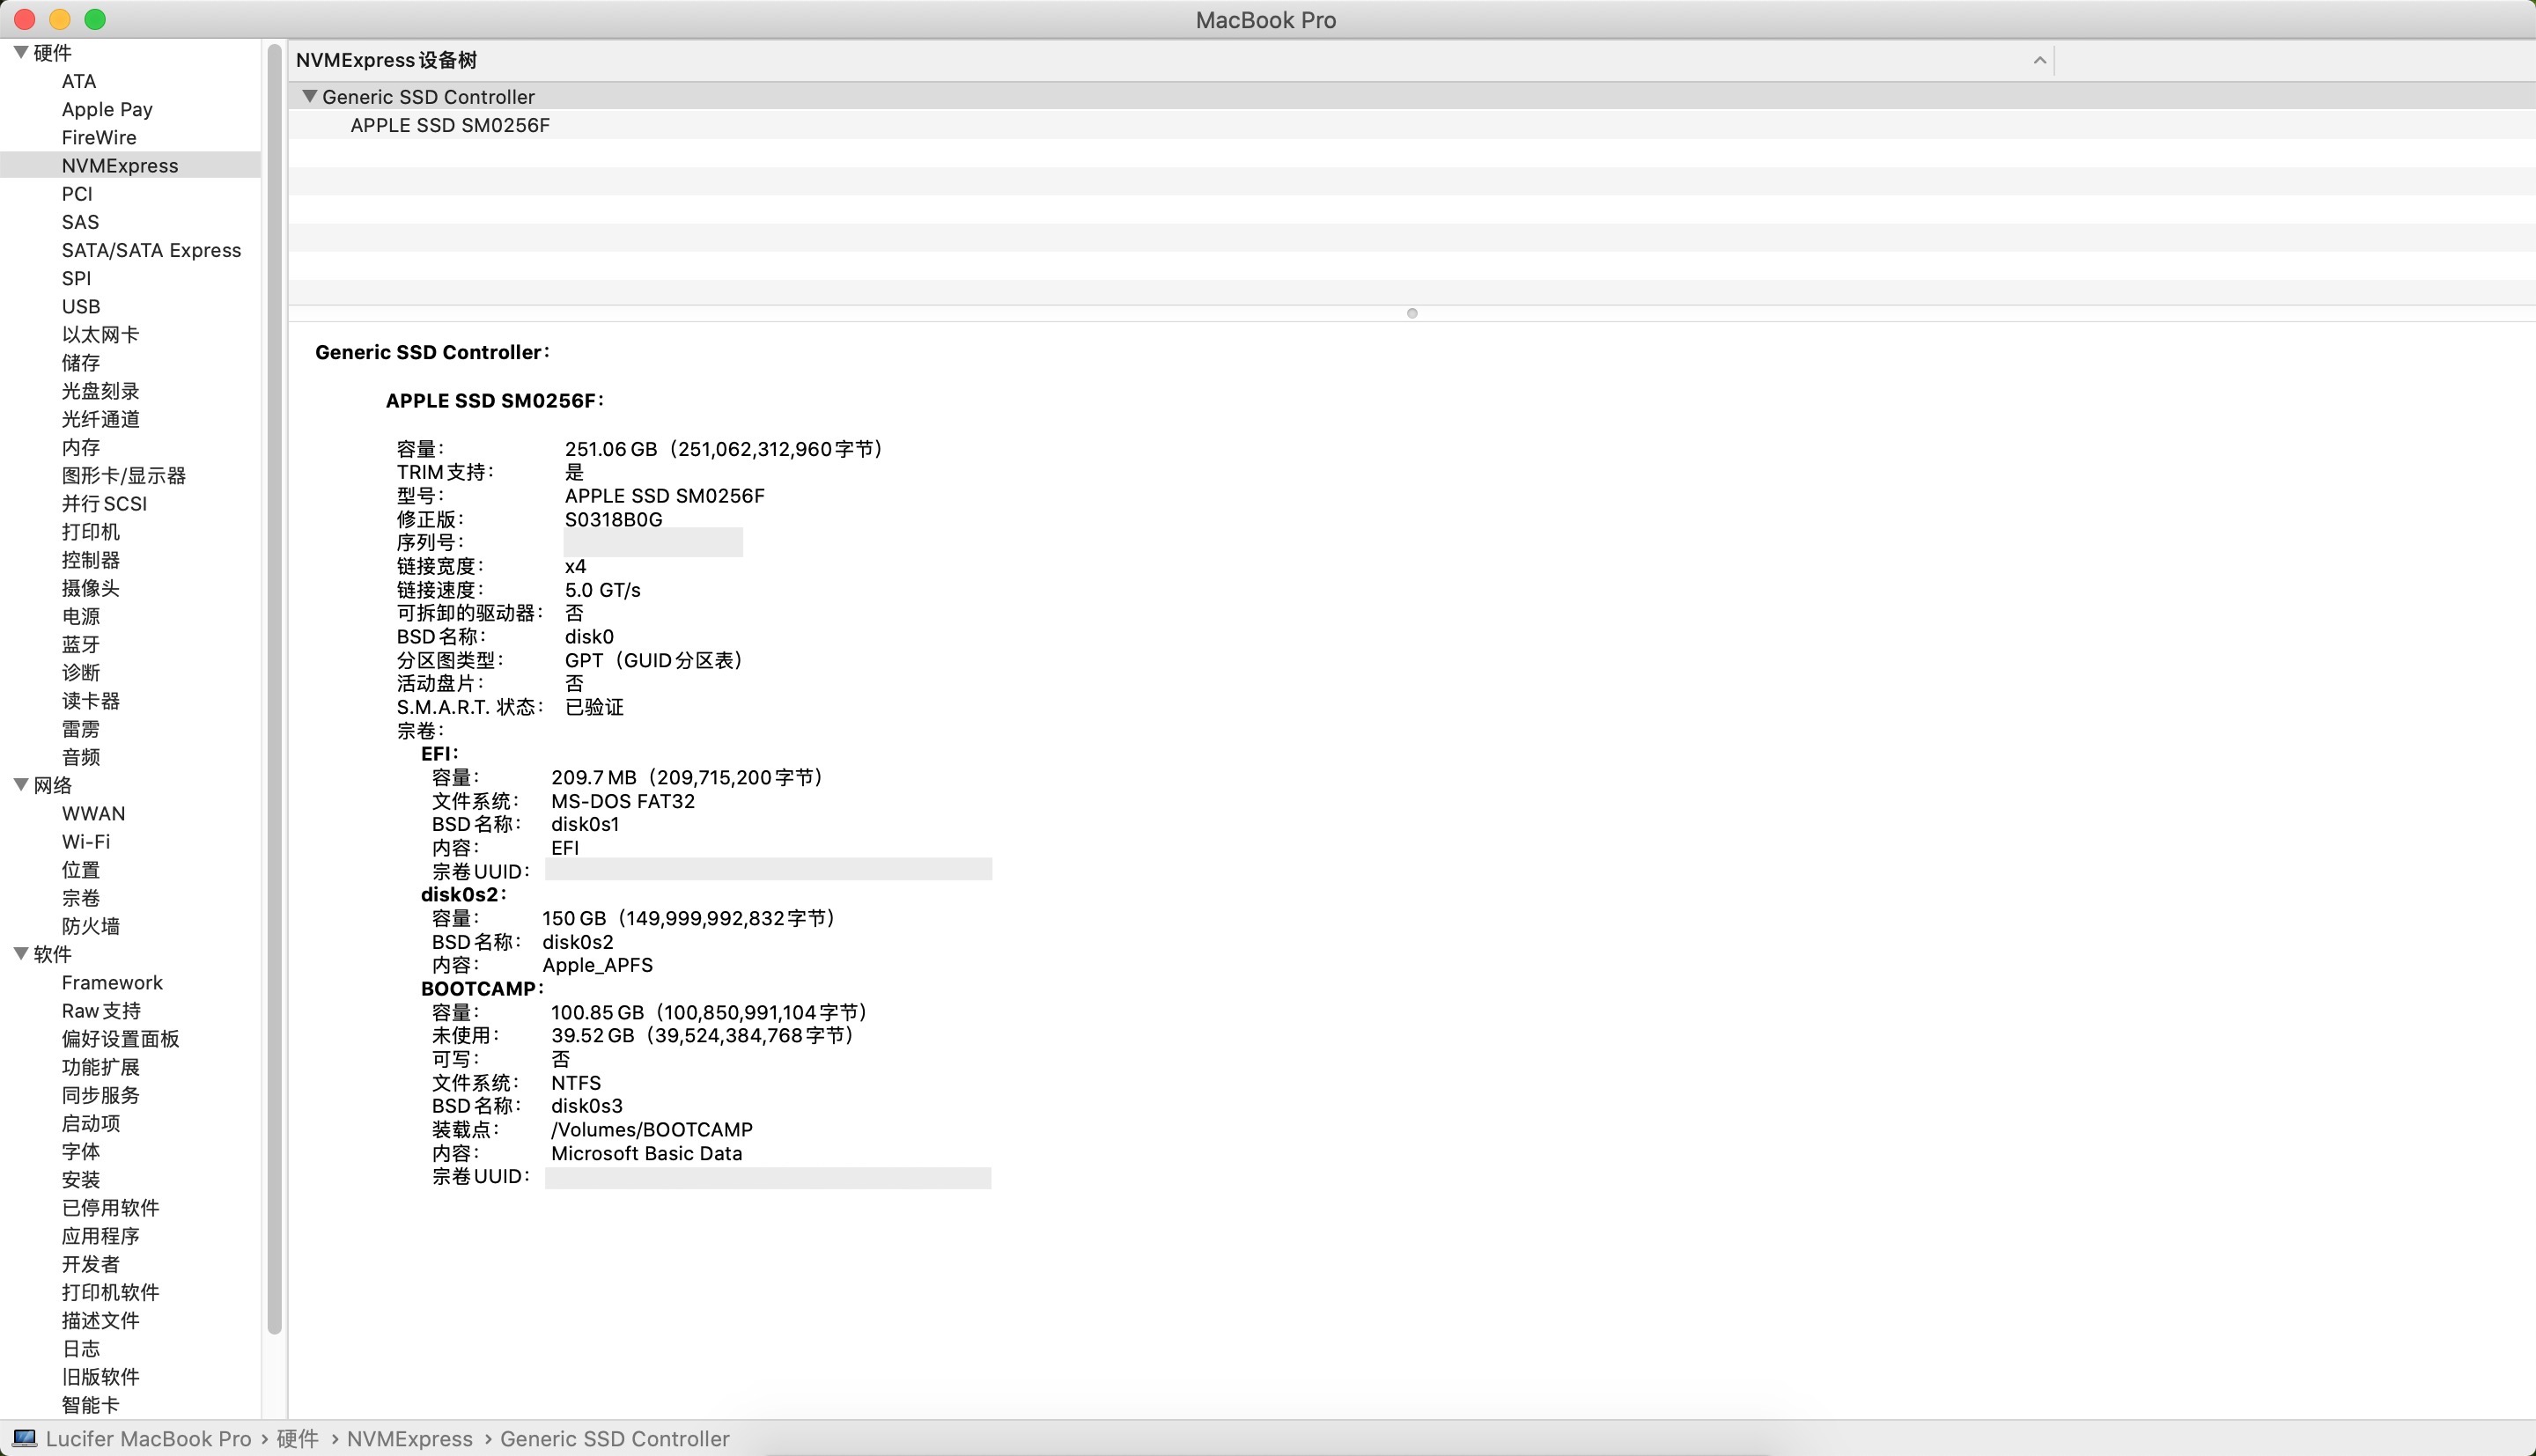This screenshot has width=2536, height=1456.
Task: Click NVMExpress 设备树 column header
Action: click(386, 61)
